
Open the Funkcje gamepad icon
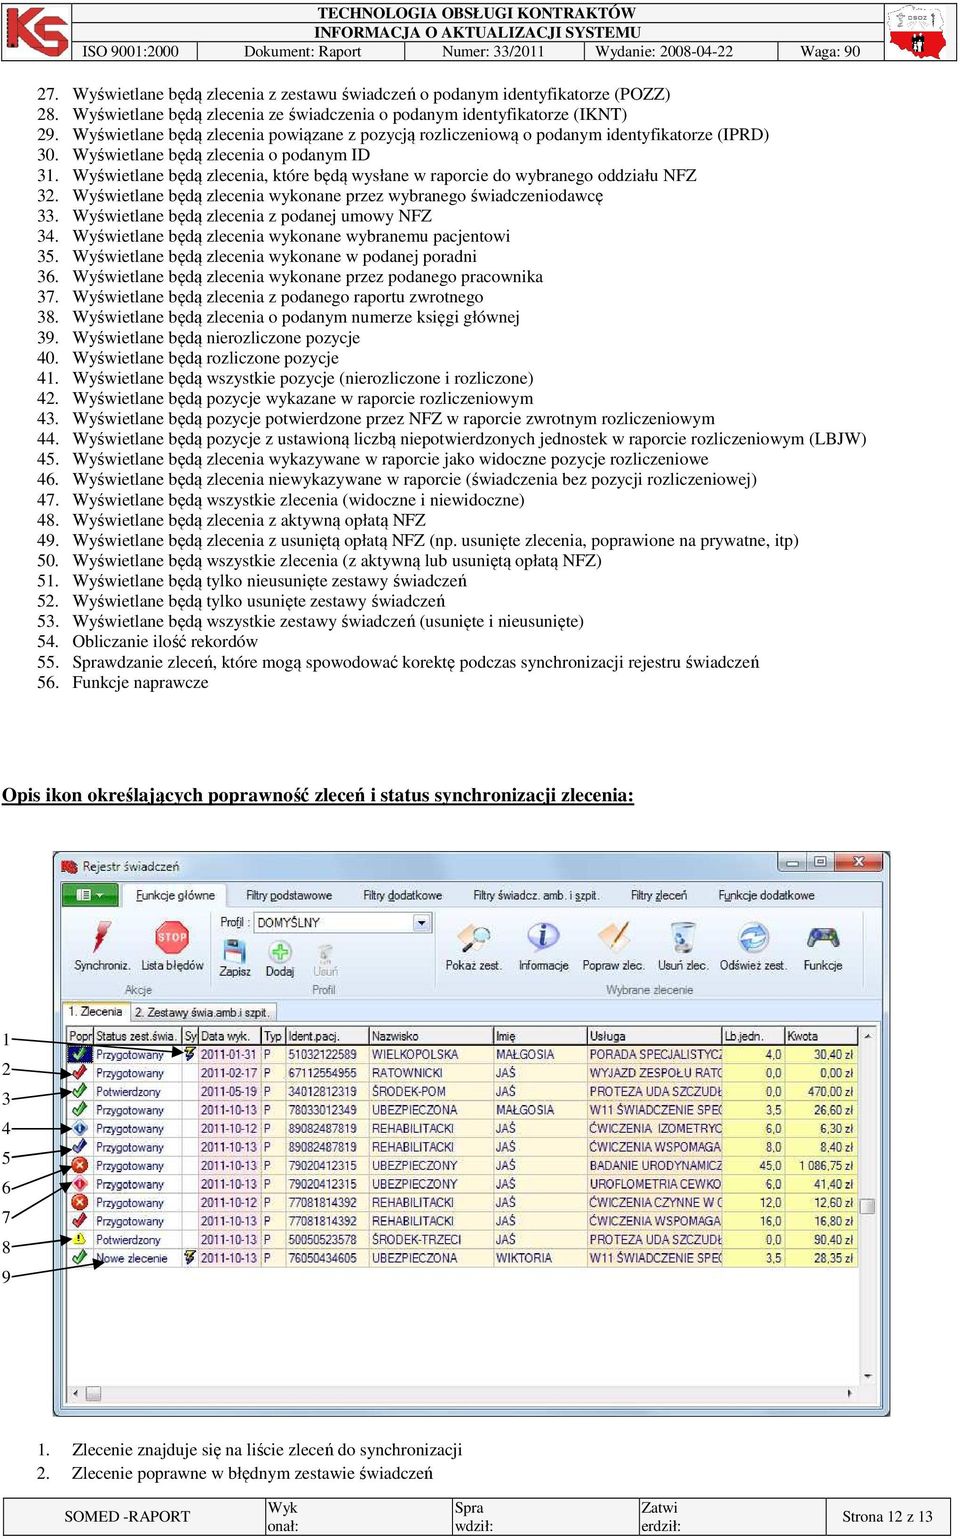[823, 937]
